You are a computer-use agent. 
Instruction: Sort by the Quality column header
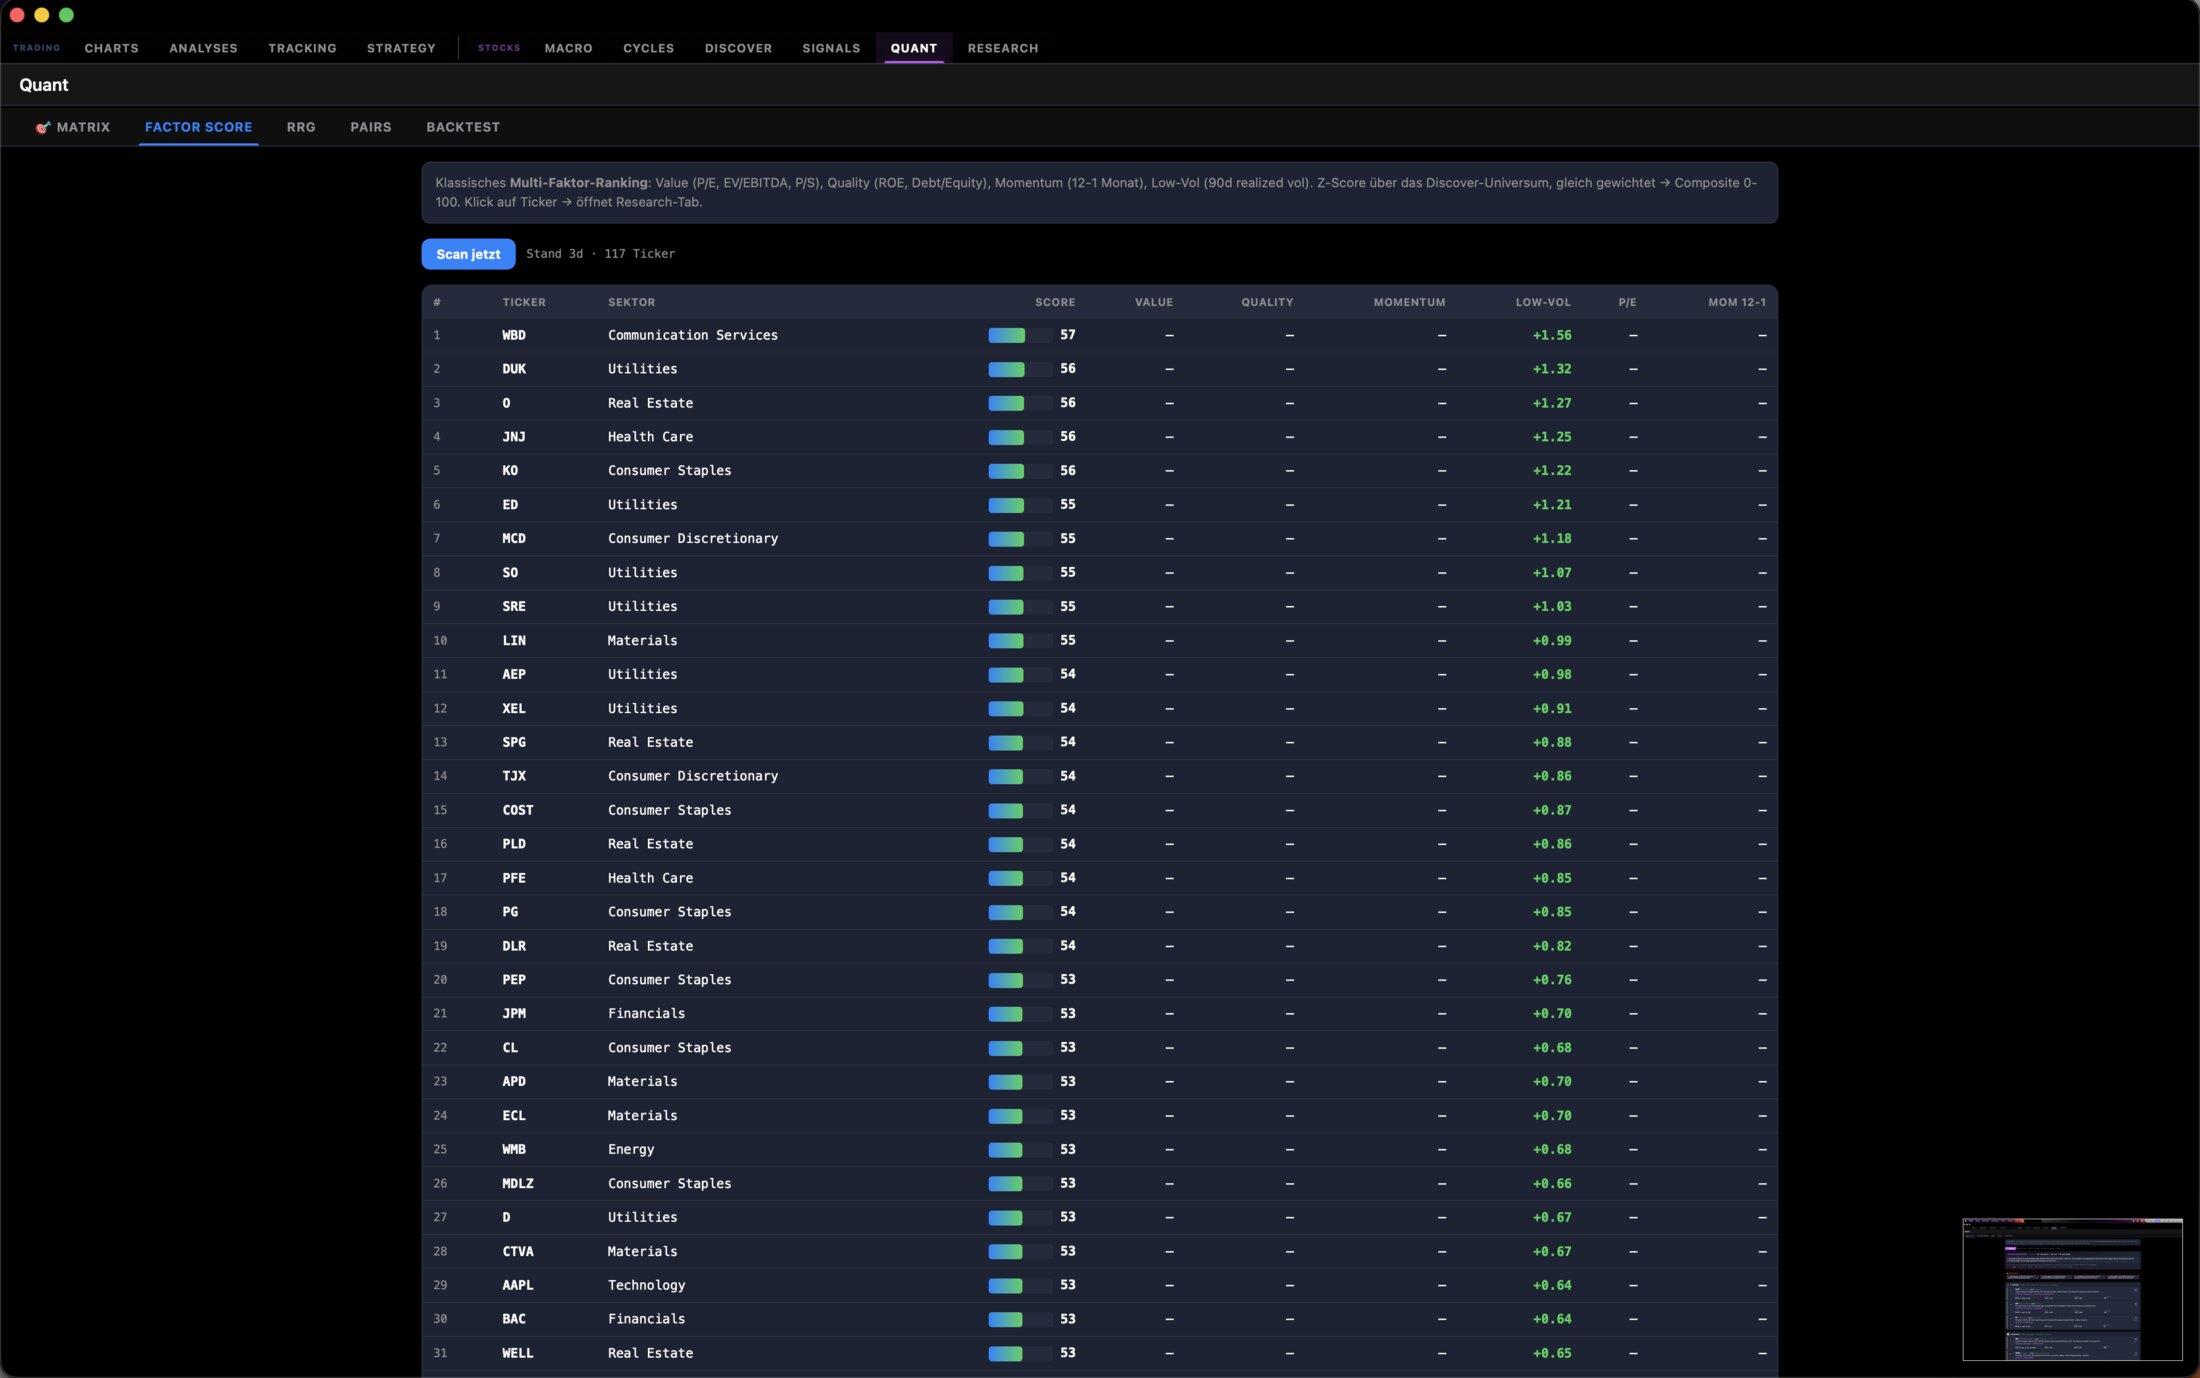[x=1267, y=302]
